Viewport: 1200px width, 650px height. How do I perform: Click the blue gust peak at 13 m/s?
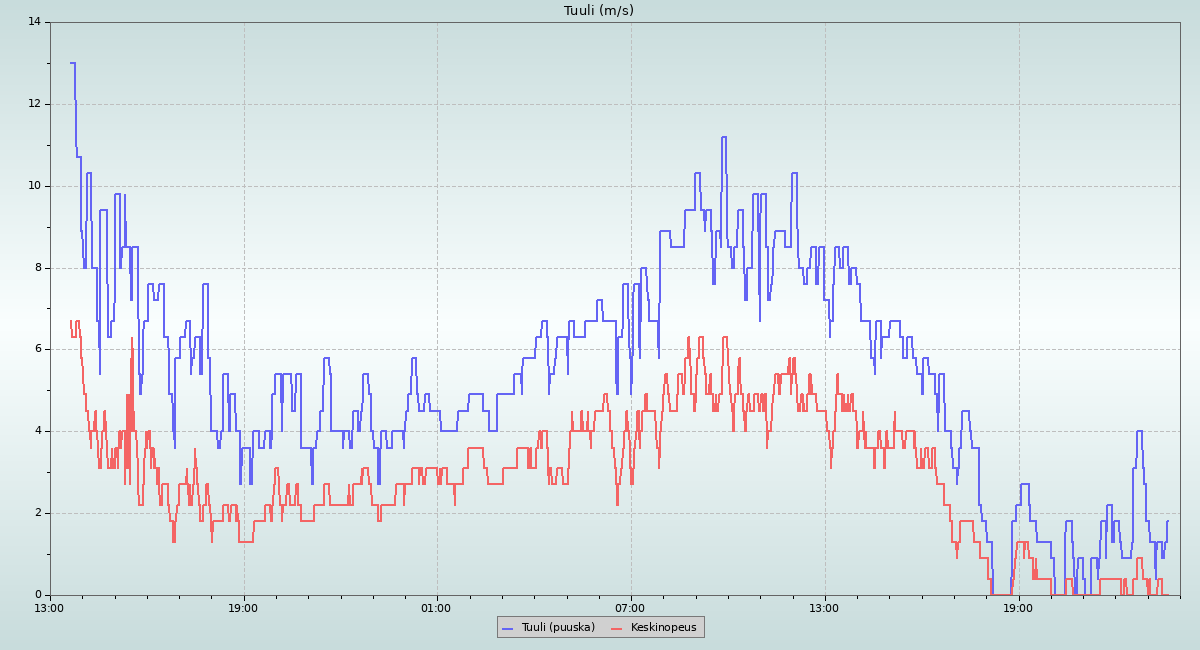click(x=72, y=63)
